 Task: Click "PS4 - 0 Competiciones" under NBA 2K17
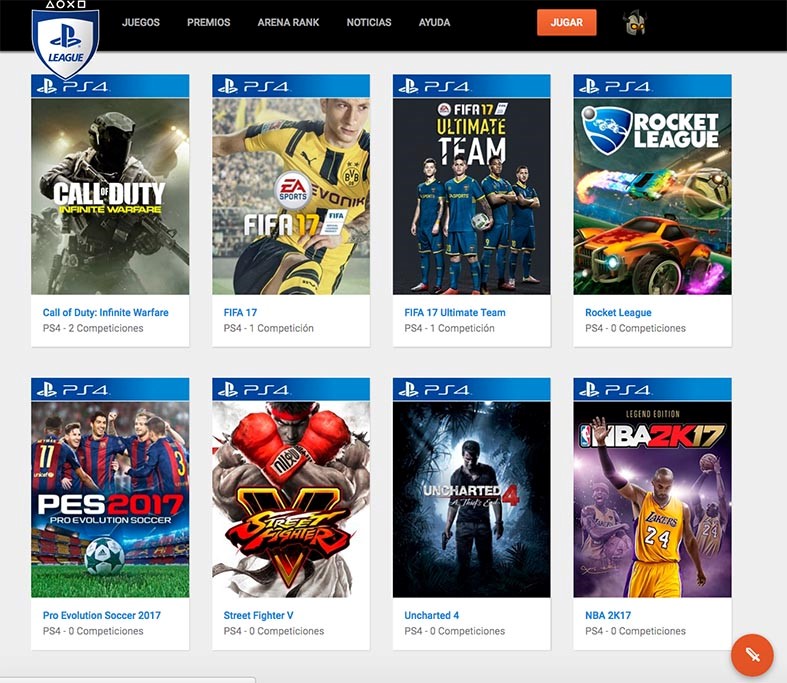click(x=635, y=631)
